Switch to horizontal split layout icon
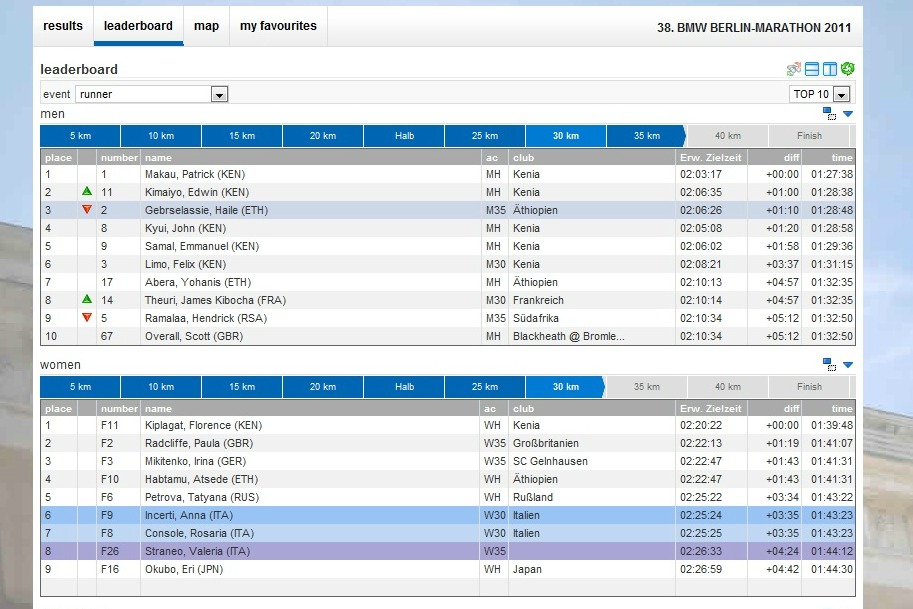Screen dimensions: 913x609 click(x=812, y=69)
